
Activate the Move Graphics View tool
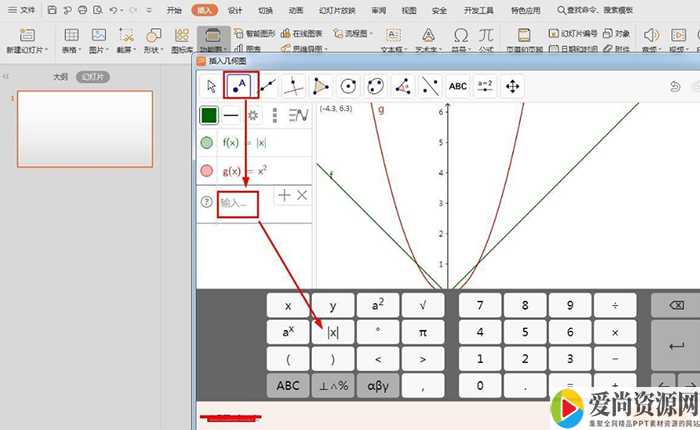point(512,86)
